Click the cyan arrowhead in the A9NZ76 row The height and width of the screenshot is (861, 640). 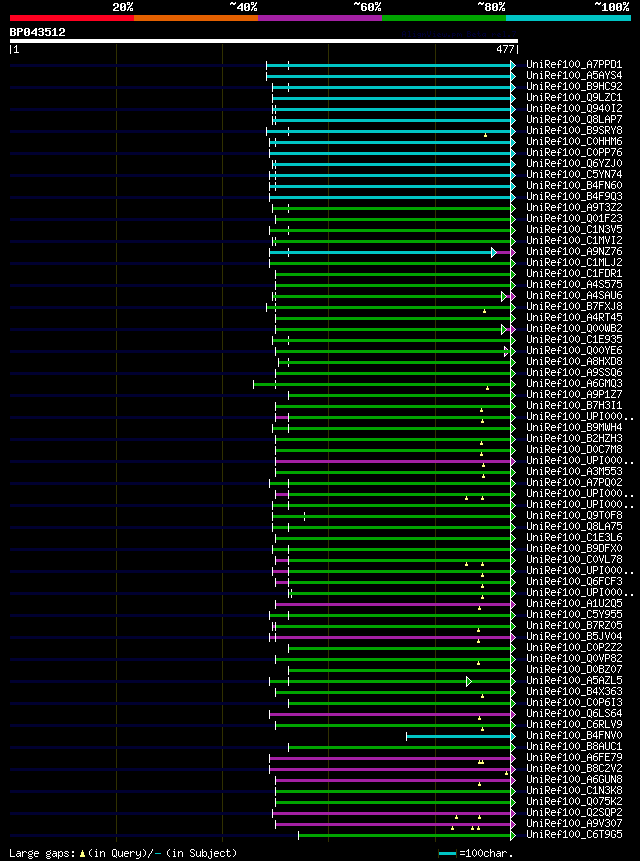click(493, 252)
